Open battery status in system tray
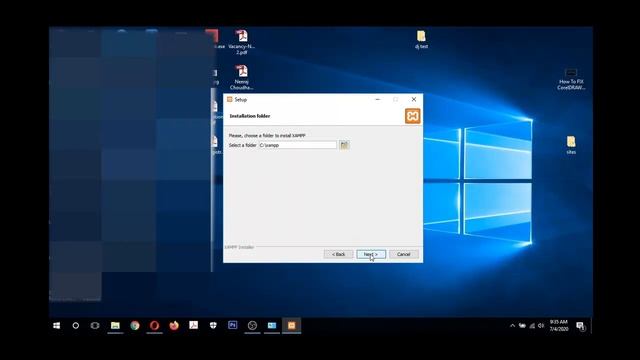This screenshot has height=360, width=640. coord(522,325)
